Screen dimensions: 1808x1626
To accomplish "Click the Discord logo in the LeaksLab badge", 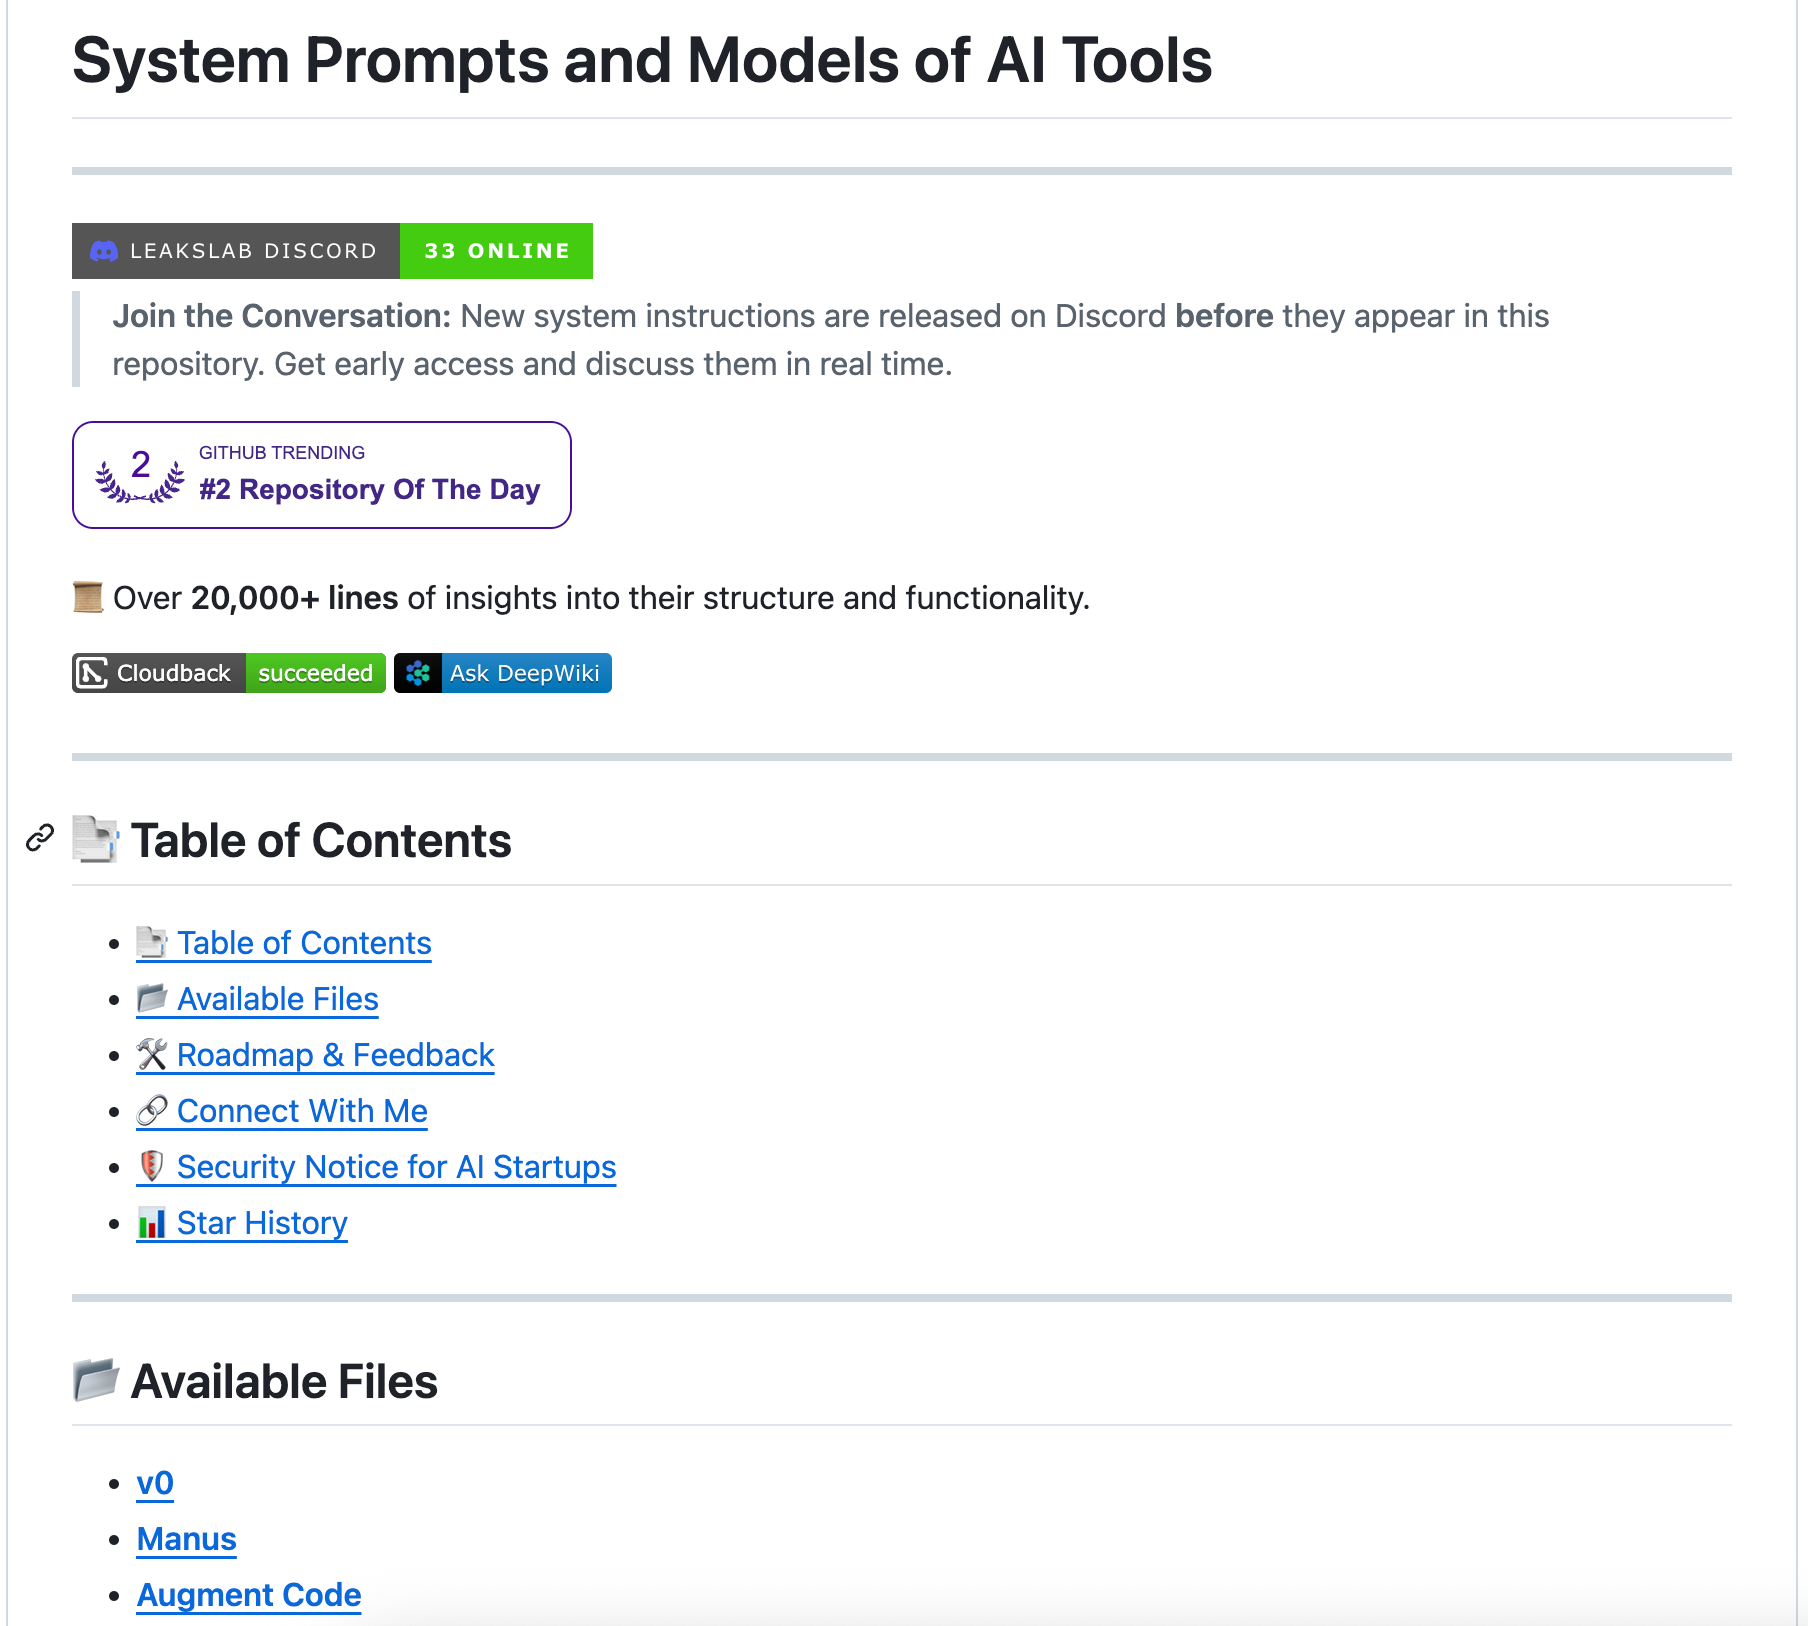I will point(104,251).
